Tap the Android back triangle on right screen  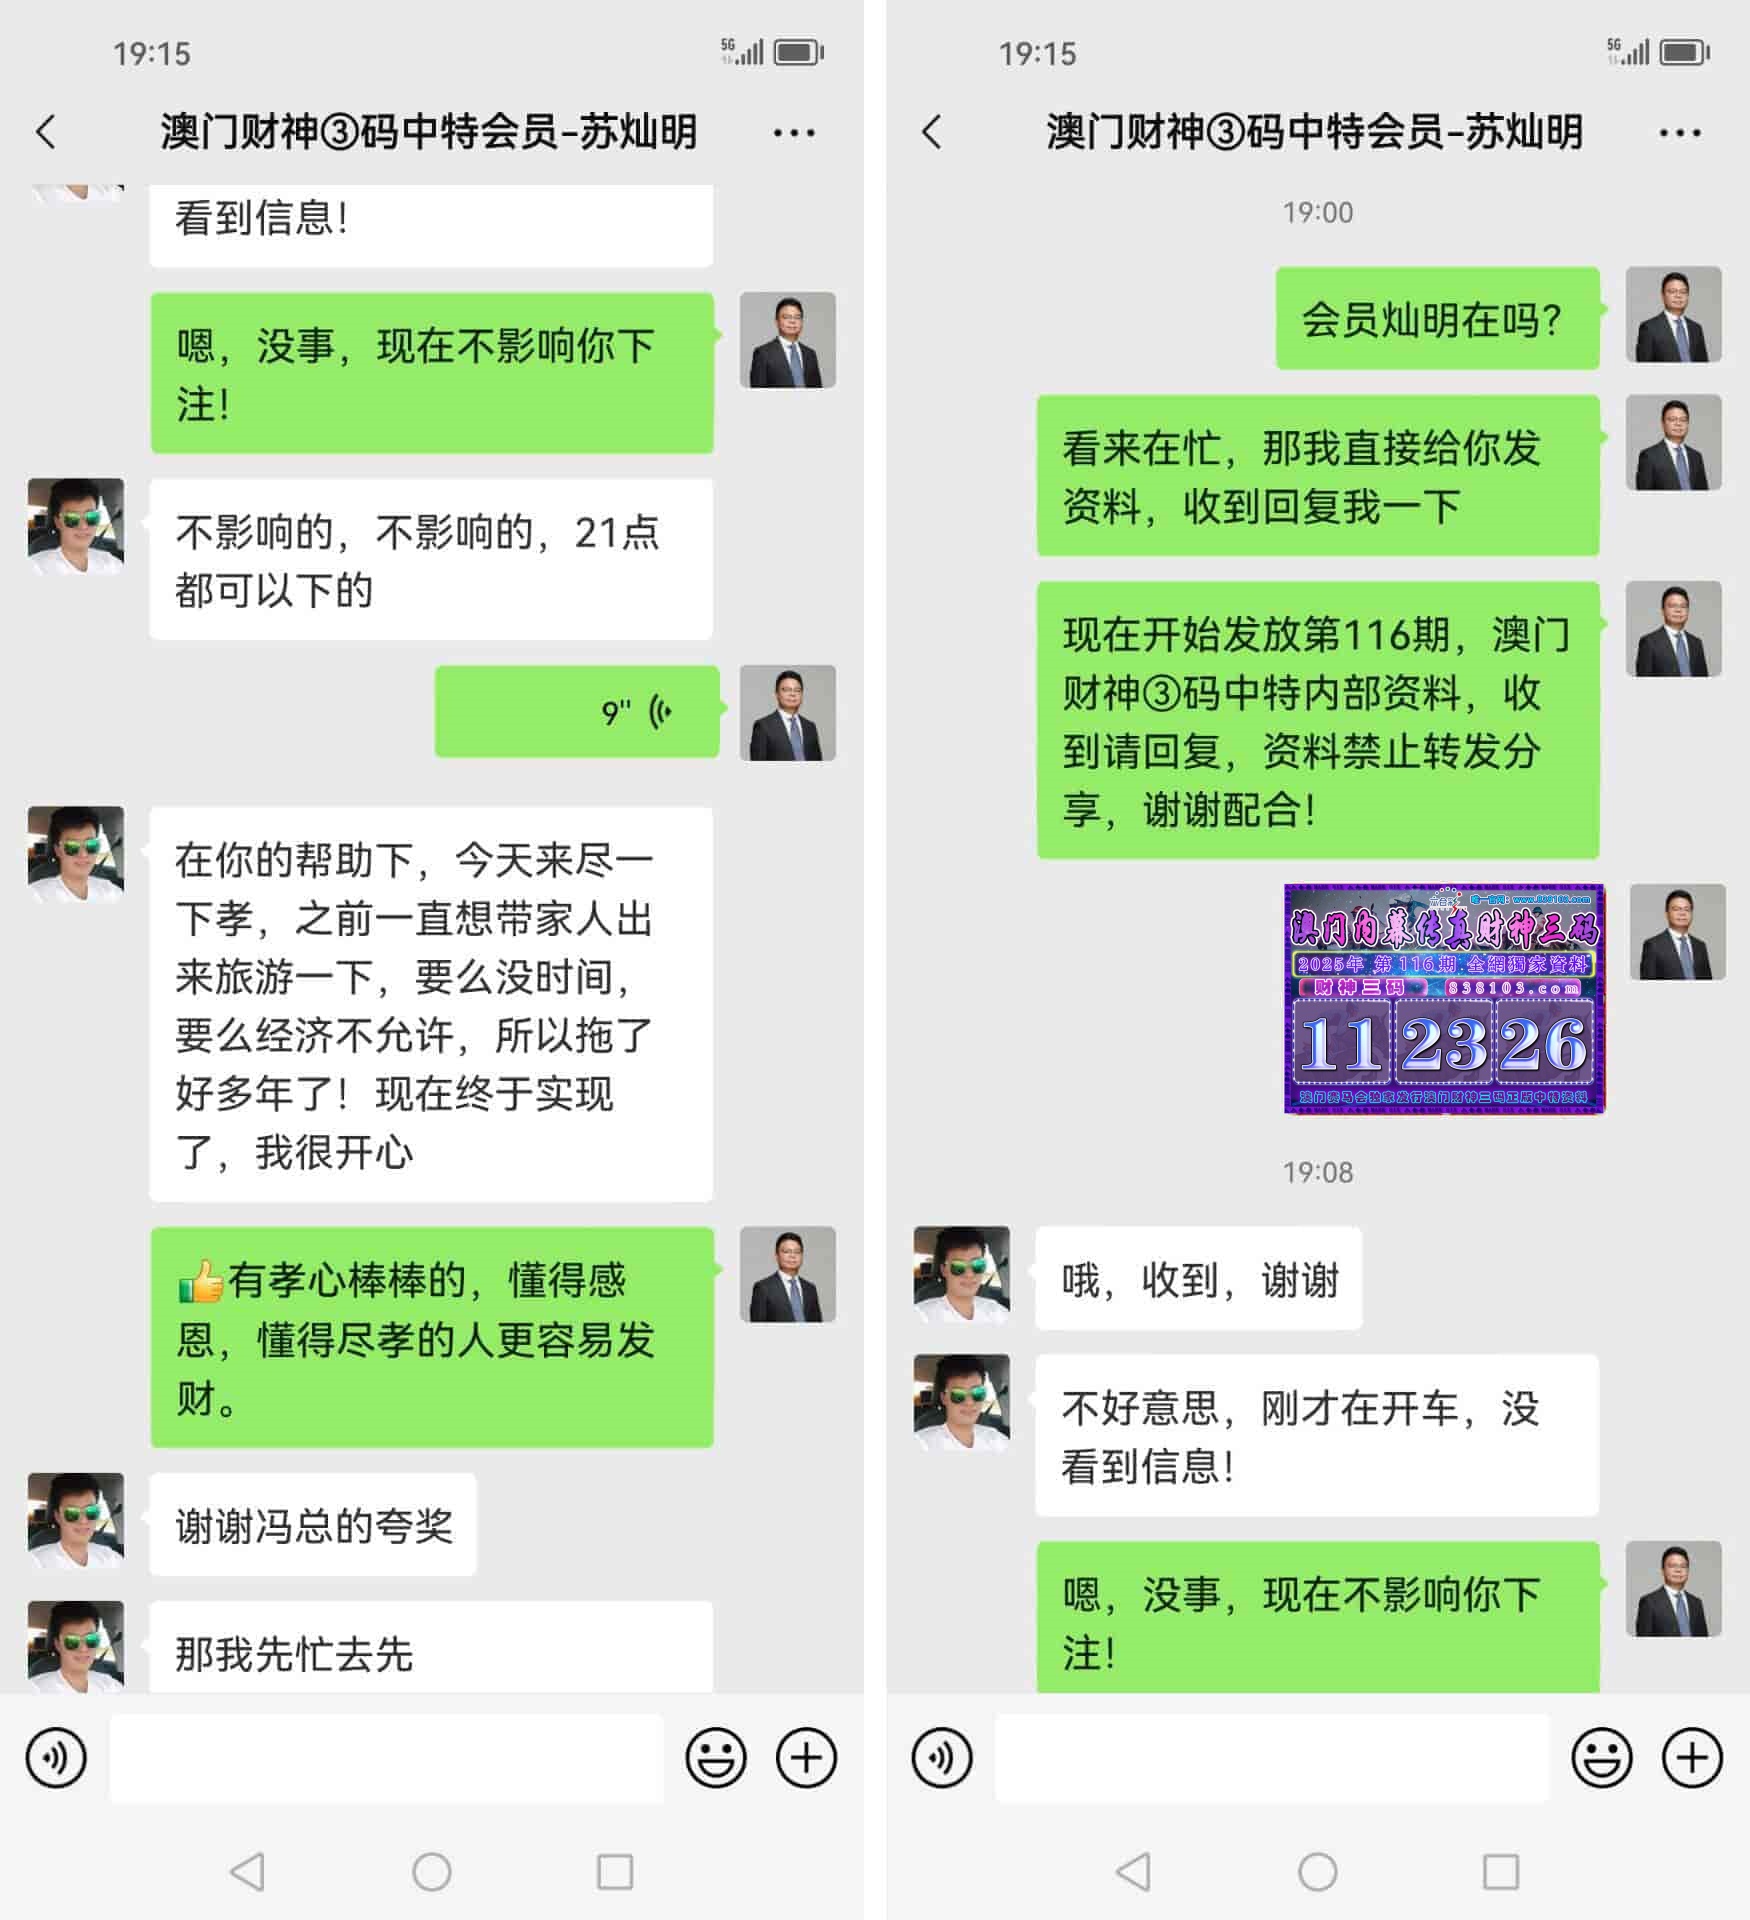point(1133,1871)
